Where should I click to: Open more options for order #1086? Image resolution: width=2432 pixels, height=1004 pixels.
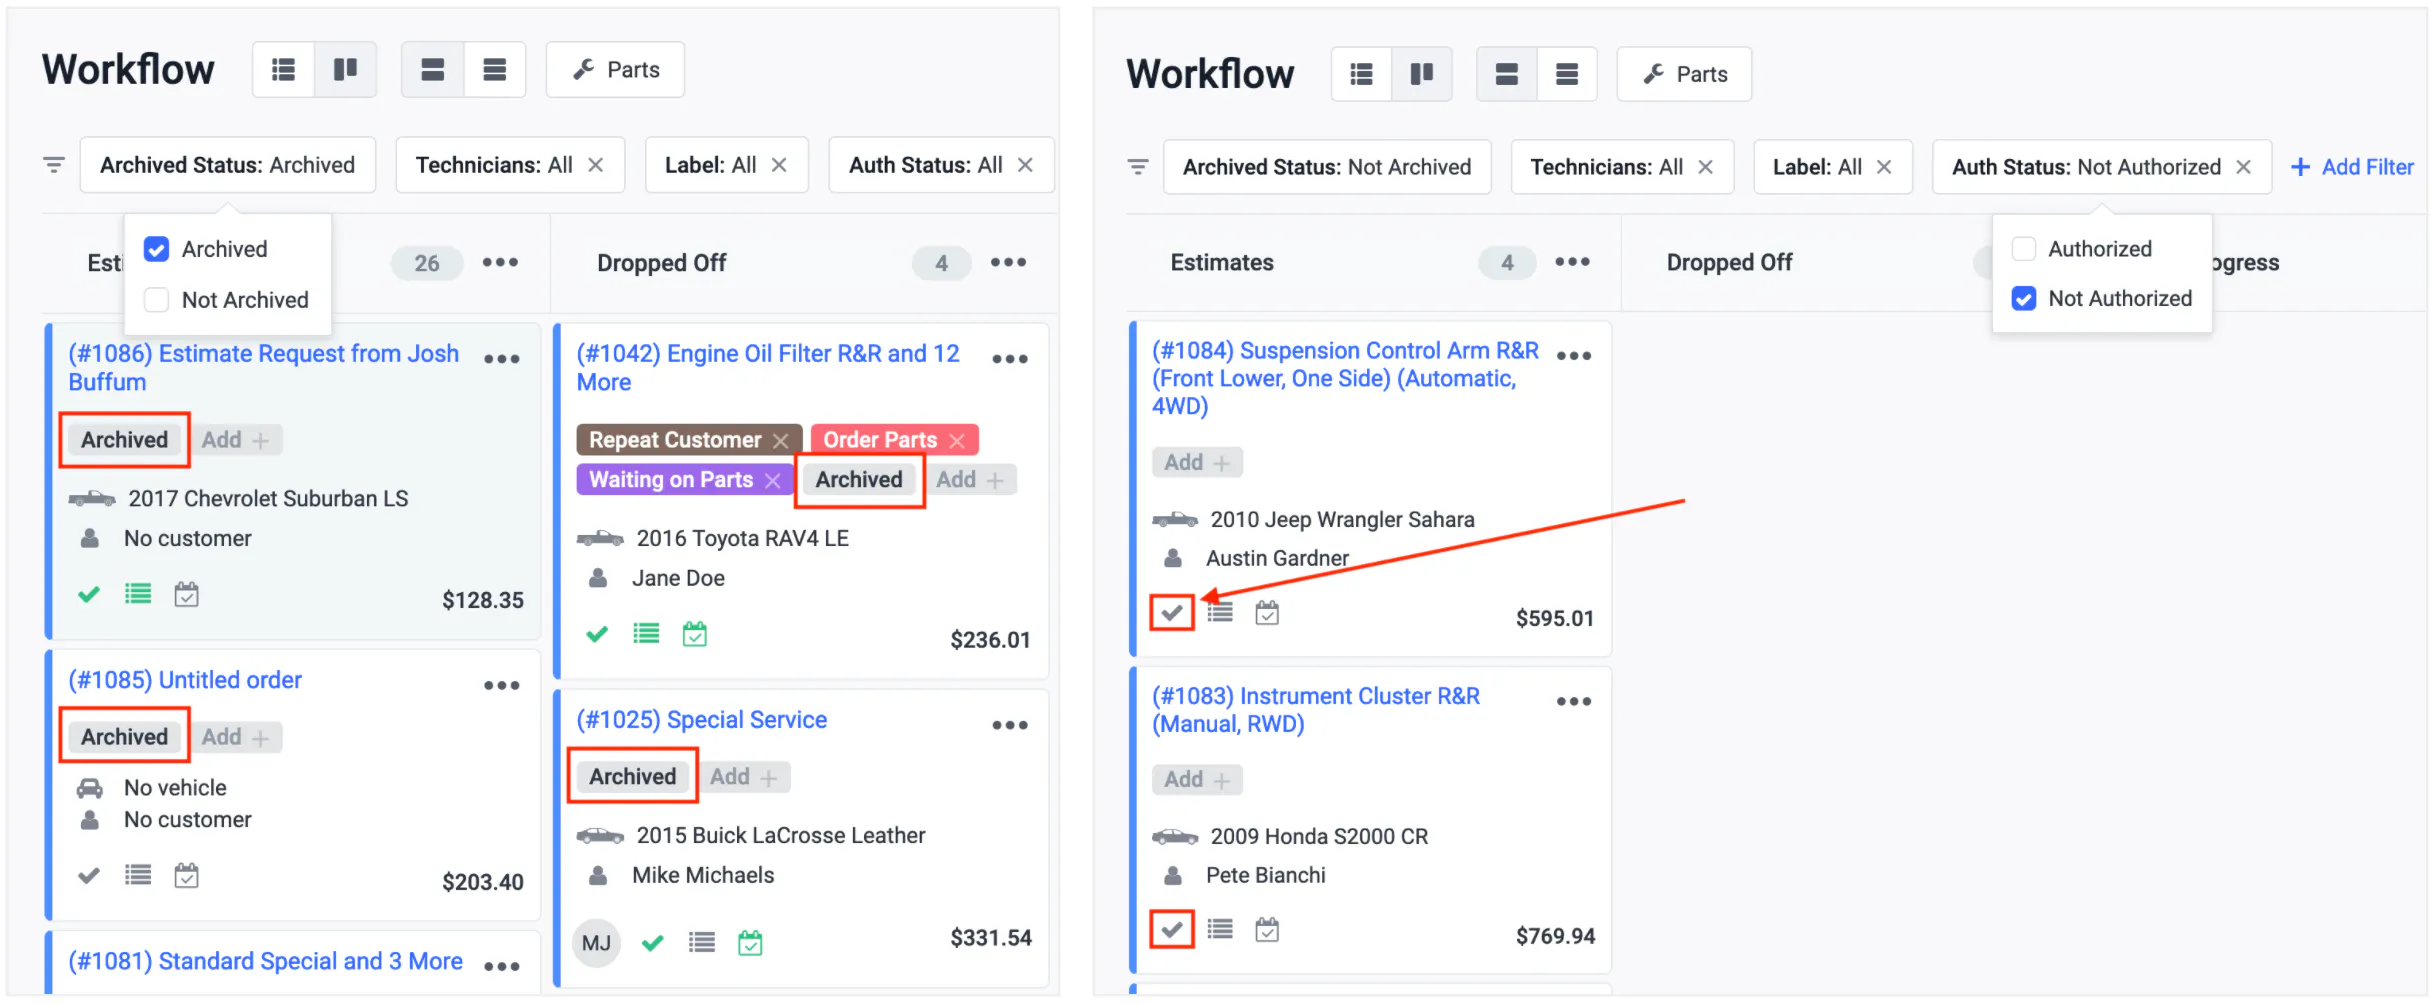click(502, 359)
